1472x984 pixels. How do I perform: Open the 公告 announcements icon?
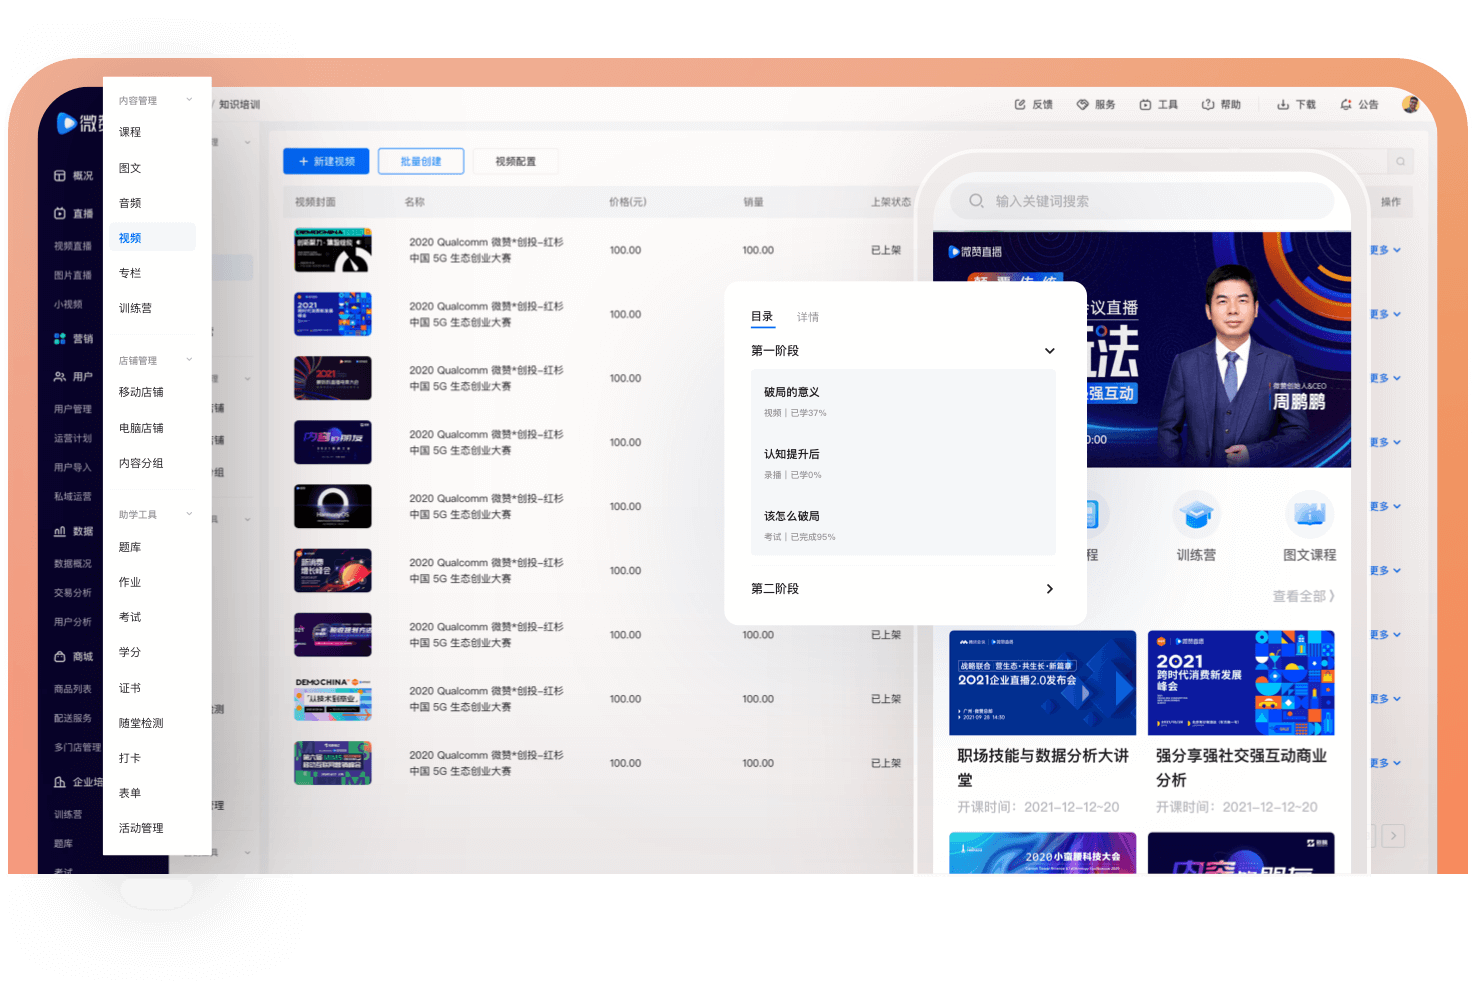click(1346, 105)
